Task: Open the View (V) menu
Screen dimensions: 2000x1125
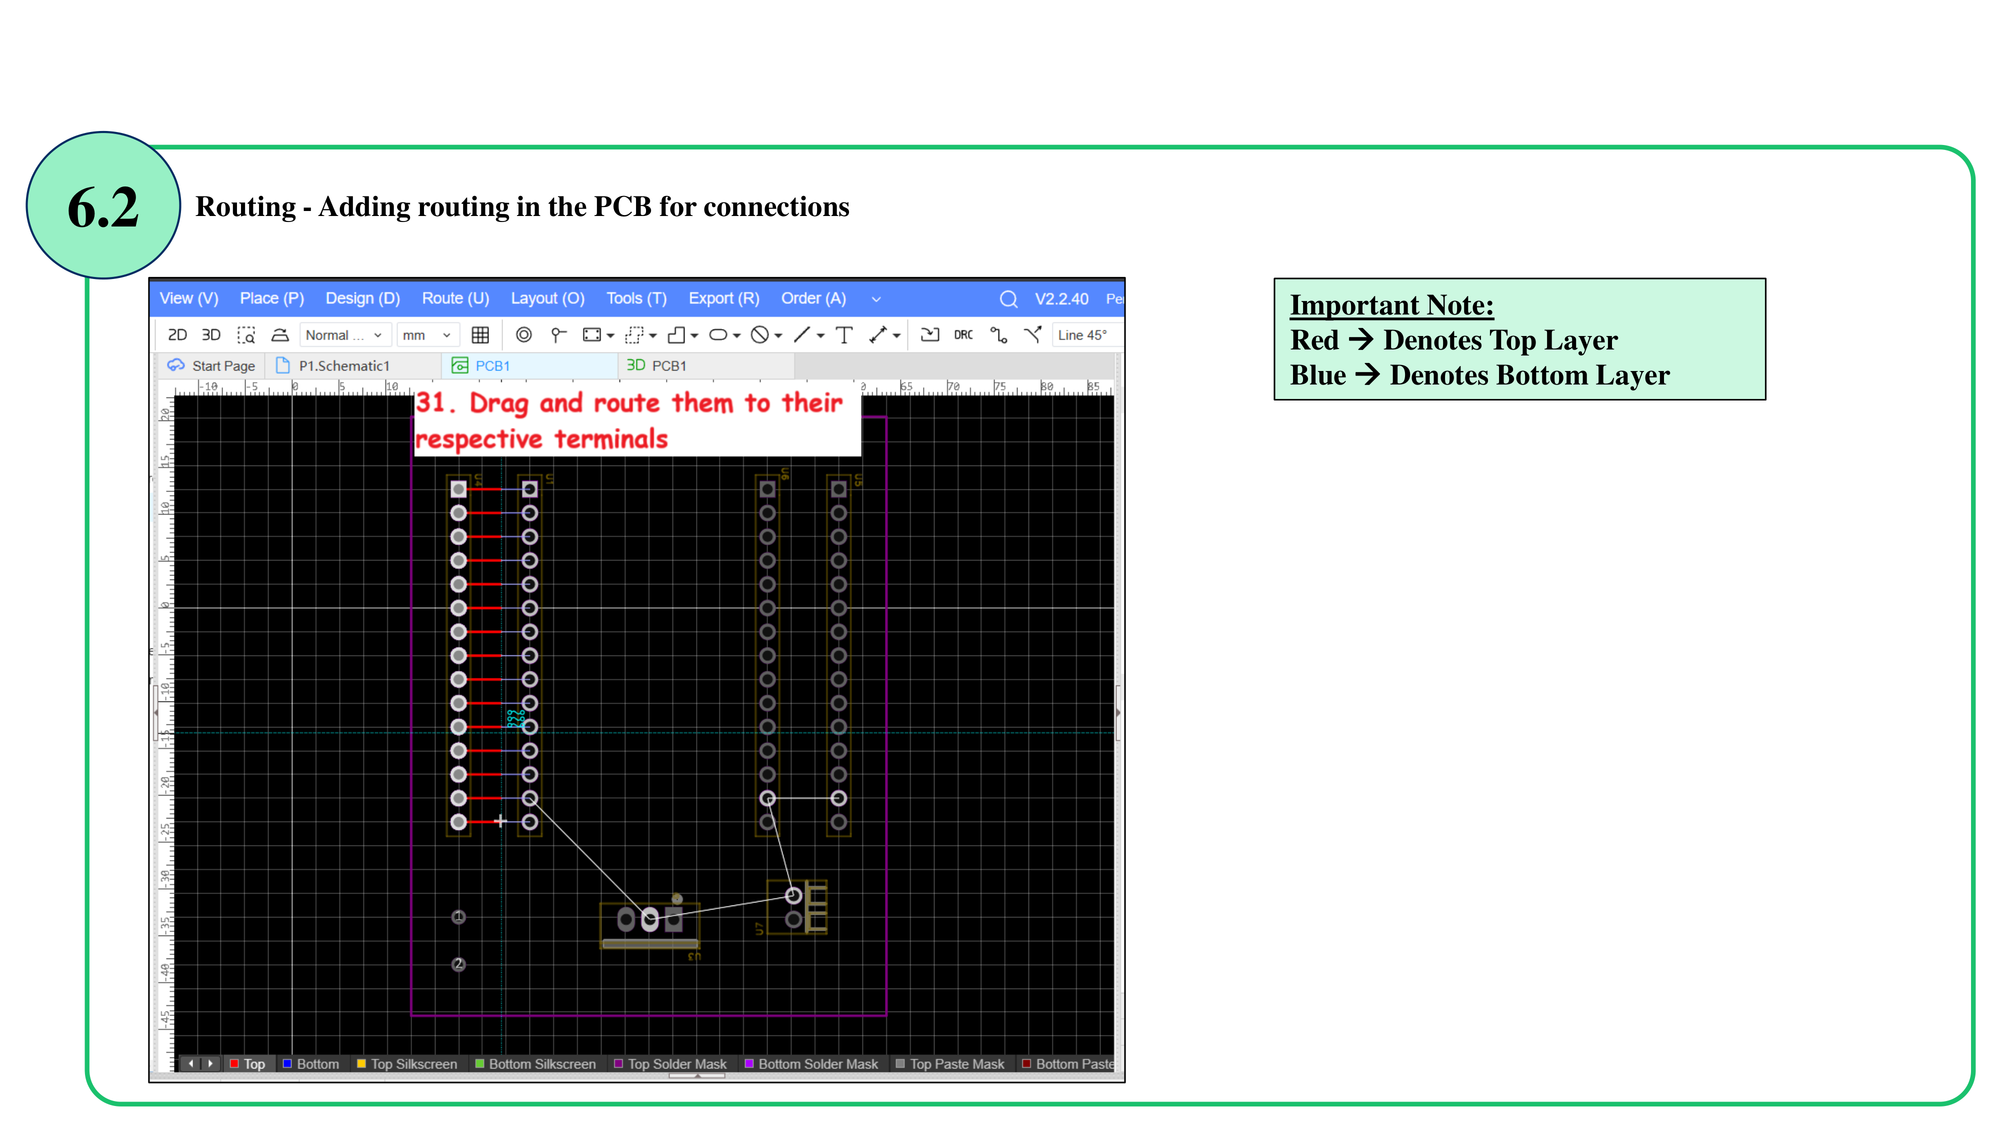Action: [x=189, y=298]
